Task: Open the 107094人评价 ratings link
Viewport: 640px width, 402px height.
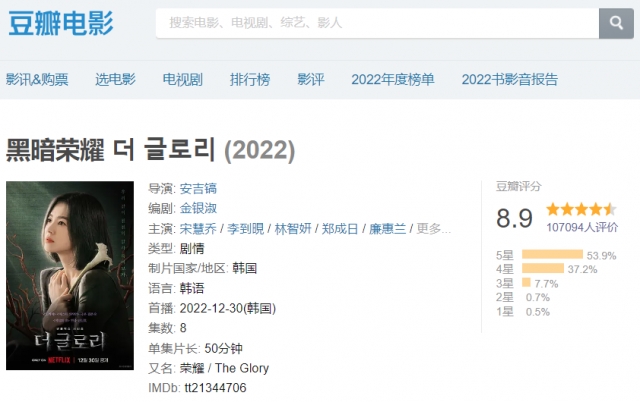Action: point(582,227)
